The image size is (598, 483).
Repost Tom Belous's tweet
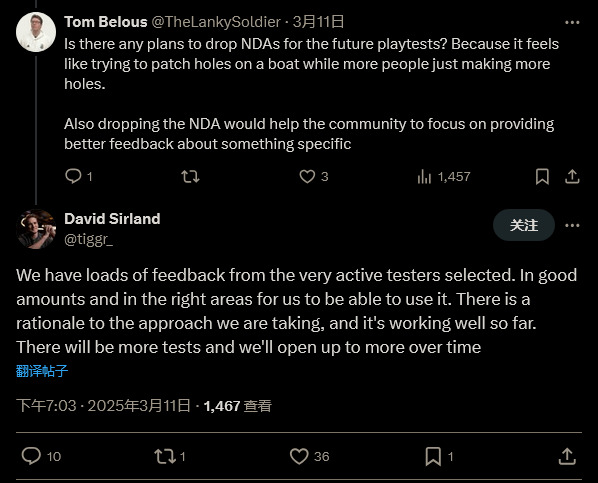tap(190, 177)
